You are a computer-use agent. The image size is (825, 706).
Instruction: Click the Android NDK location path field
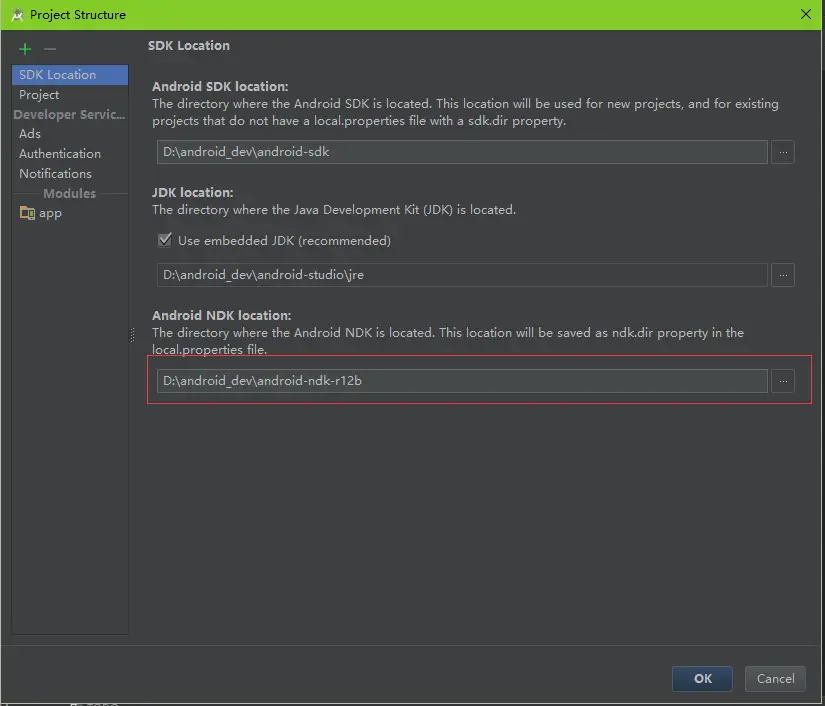click(462, 381)
